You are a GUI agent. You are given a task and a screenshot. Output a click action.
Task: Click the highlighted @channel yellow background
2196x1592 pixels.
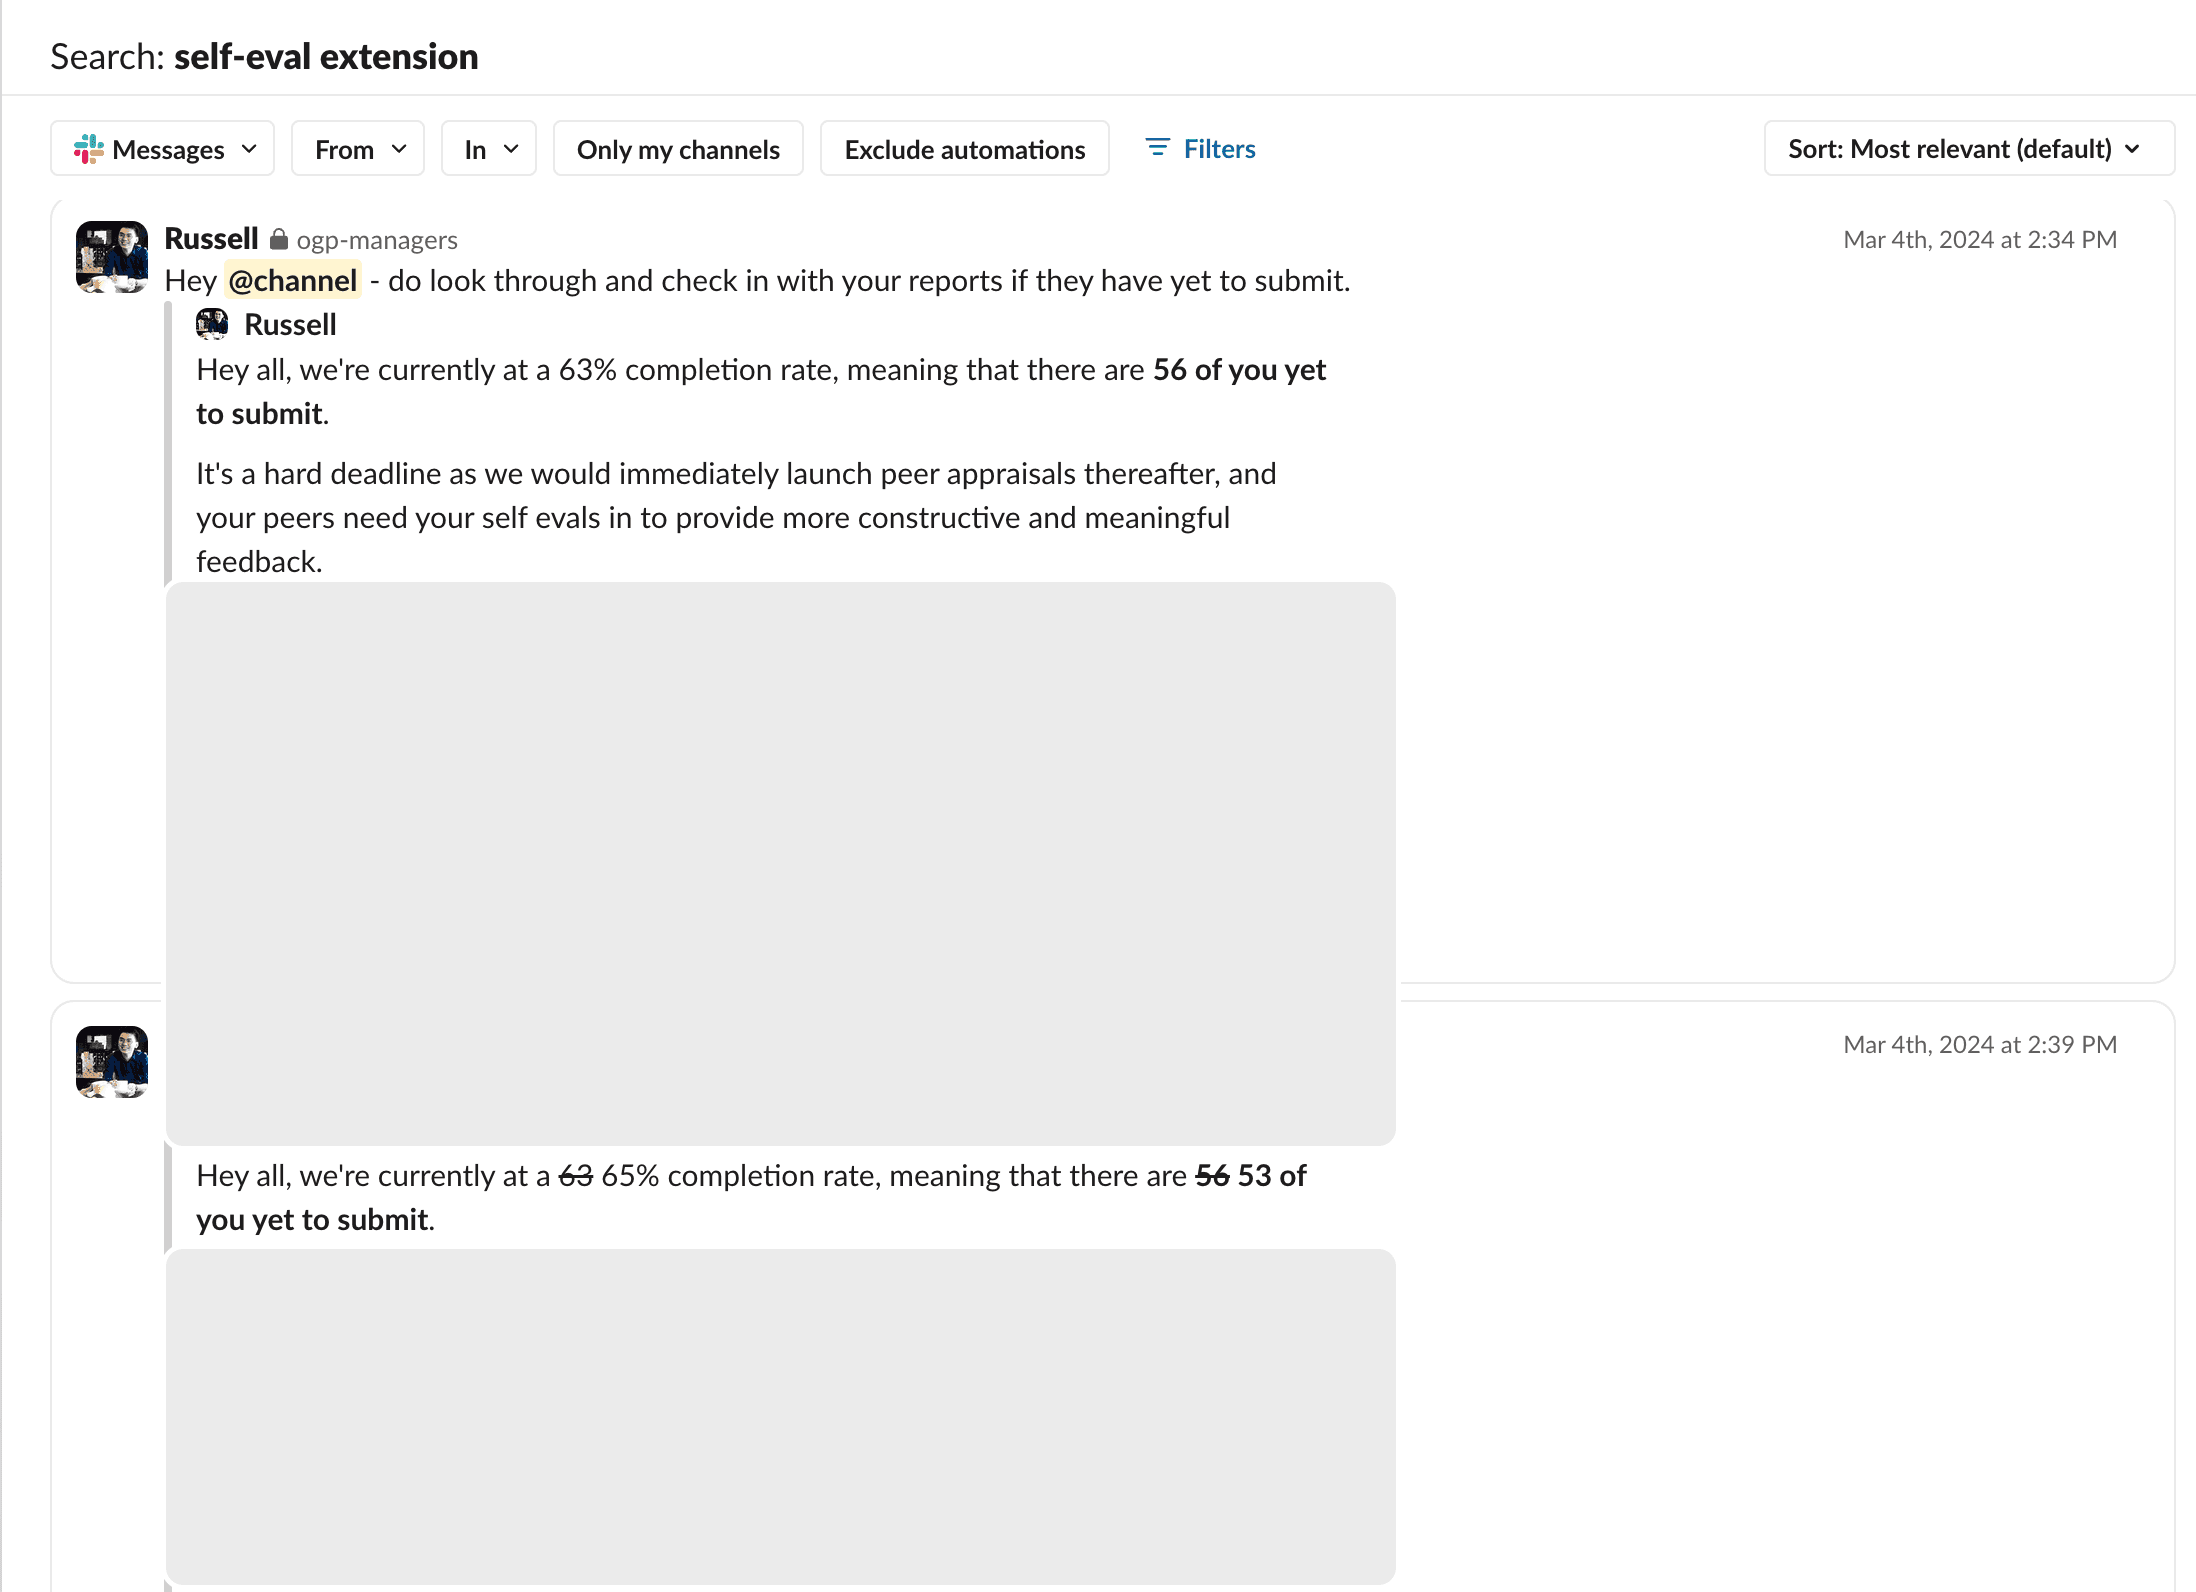(293, 280)
